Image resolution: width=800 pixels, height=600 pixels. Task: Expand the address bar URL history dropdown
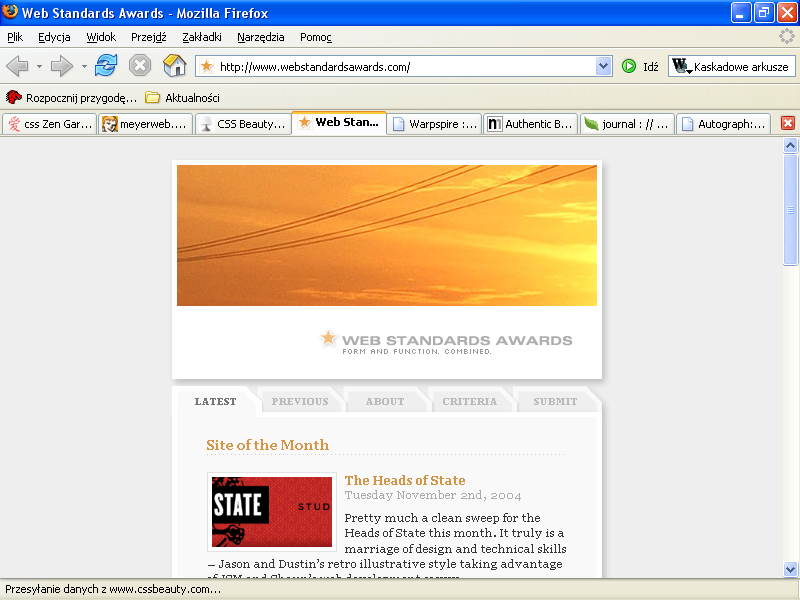[x=603, y=66]
